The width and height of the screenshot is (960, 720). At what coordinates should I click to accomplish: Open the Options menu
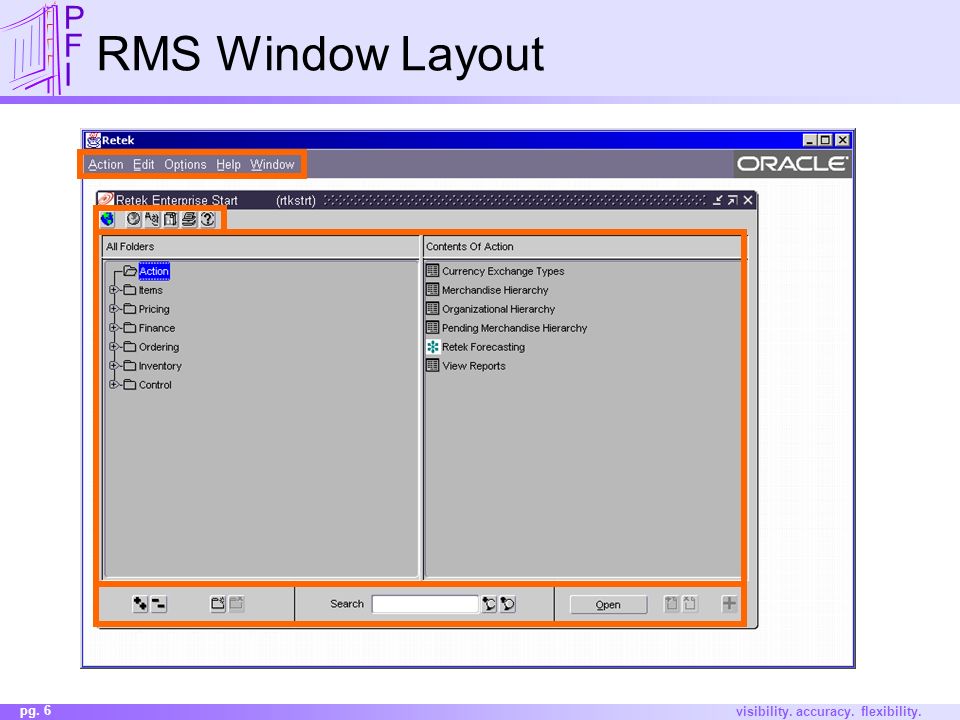(185, 165)
